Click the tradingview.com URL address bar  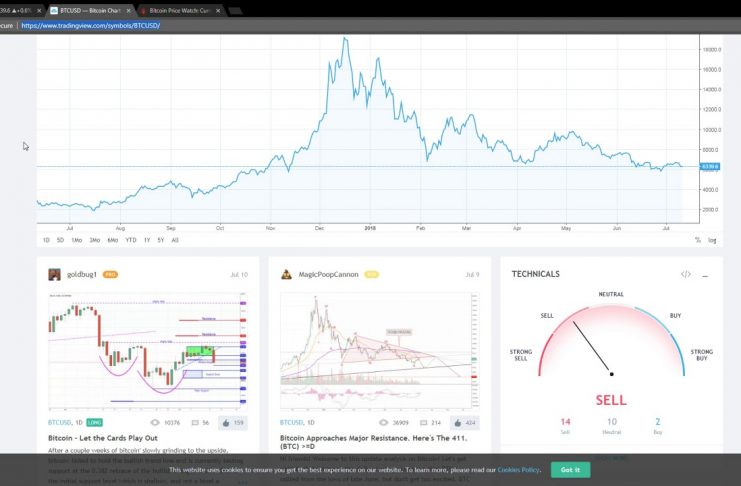(x=91, y=26)
